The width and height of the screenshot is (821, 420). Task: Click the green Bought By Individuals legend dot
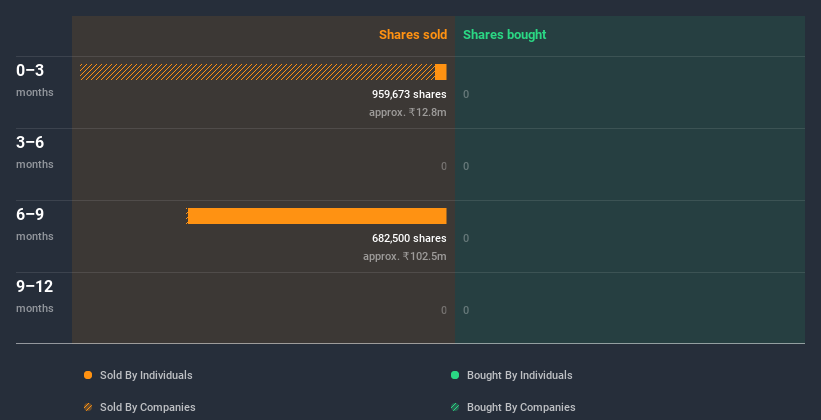point(455,375)
